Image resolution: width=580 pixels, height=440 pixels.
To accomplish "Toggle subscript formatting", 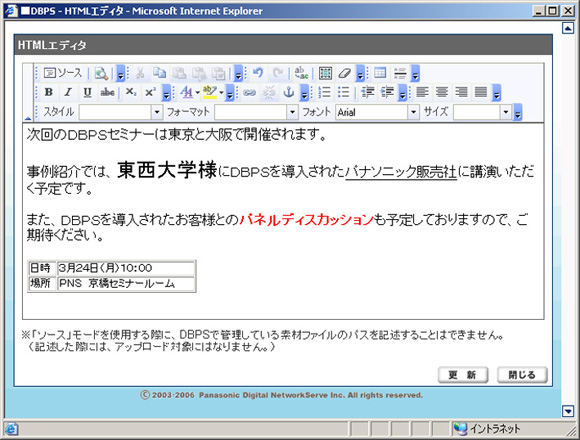I will click(x=131, y=92).
